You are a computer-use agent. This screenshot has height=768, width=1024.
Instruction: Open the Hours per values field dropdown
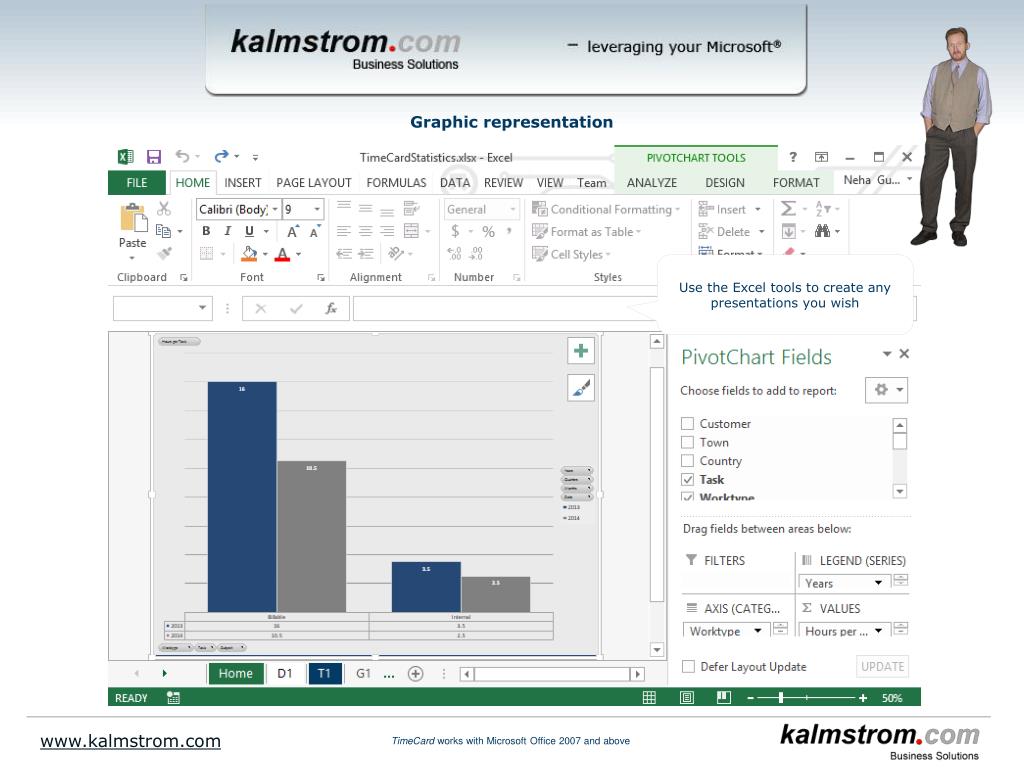878,630
